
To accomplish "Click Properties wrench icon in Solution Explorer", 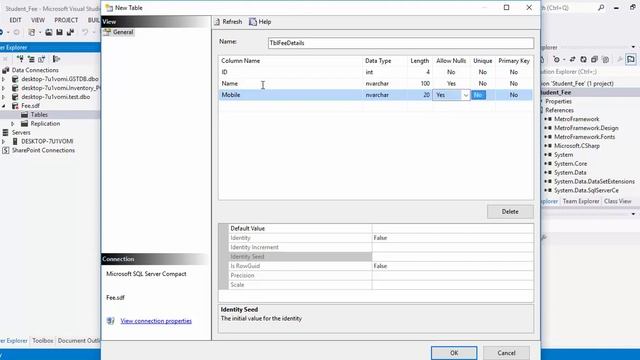I will (620, 60).
